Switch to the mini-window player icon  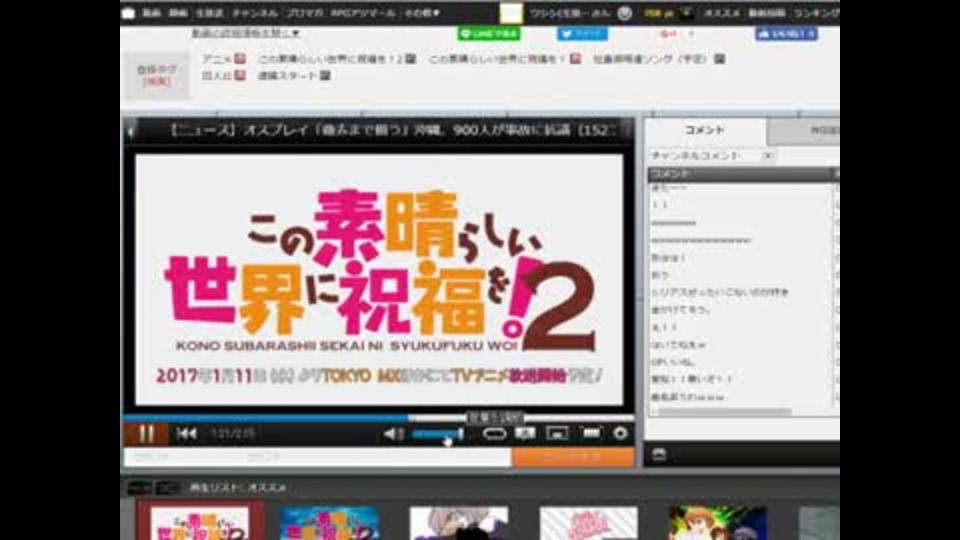pyautogui.click(x=557, y=433)
